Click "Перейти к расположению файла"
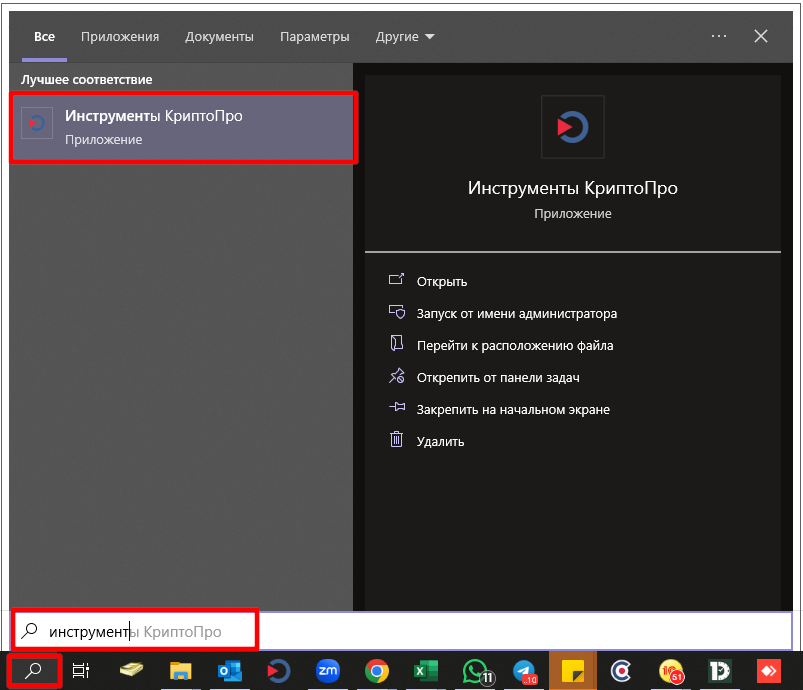This screenshot has height=690, width=803. point(514,346)
